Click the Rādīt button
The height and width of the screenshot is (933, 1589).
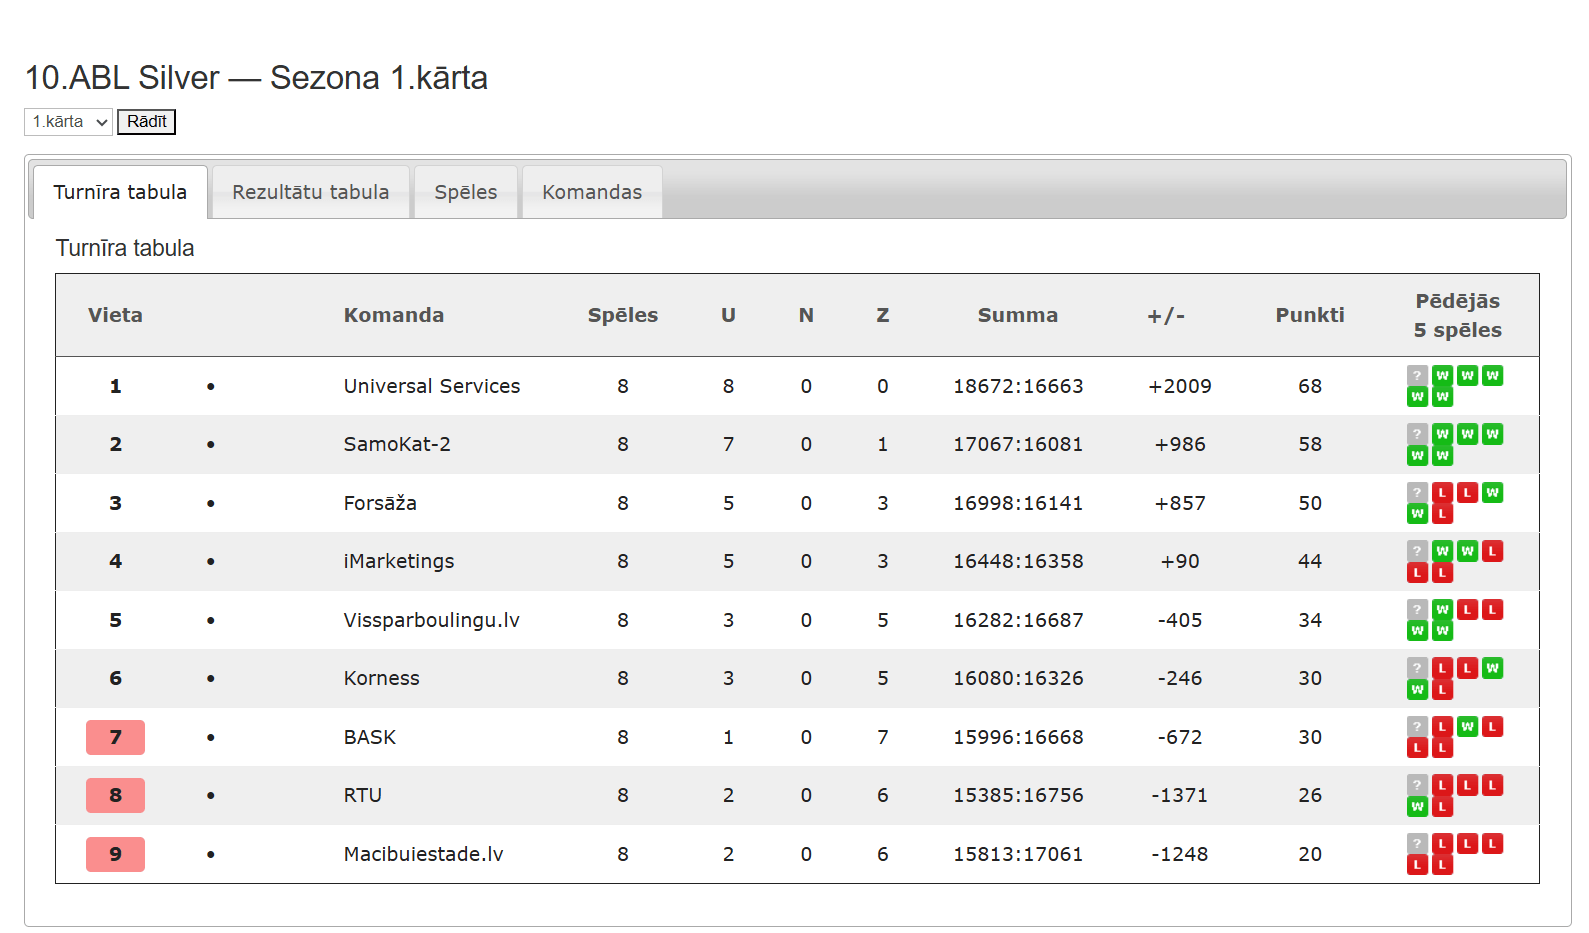click(x=147, y=122)
